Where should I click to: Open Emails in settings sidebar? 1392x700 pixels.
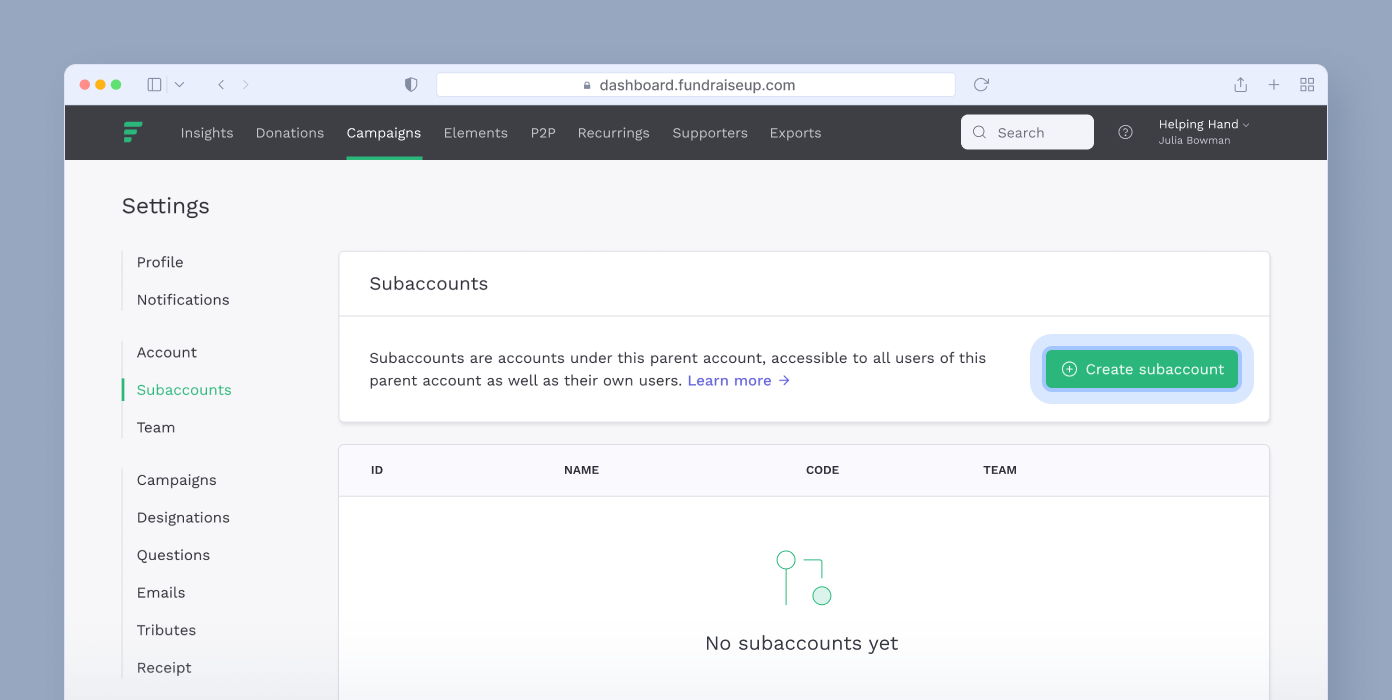coord(161,593)
